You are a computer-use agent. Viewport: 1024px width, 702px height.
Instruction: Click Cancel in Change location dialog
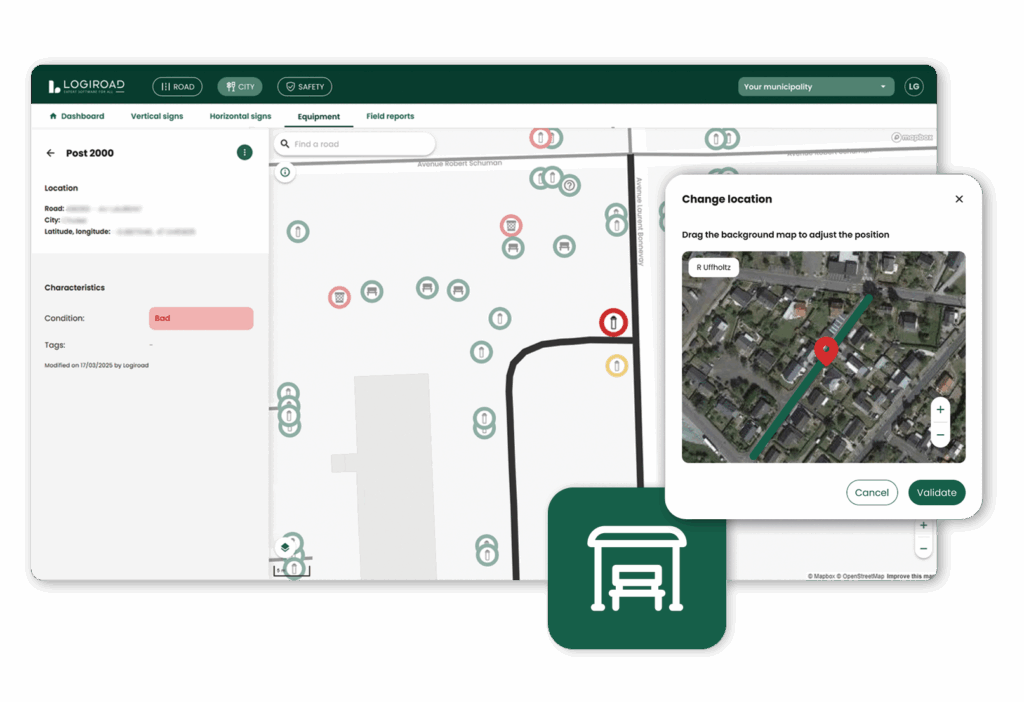[872, 492]
